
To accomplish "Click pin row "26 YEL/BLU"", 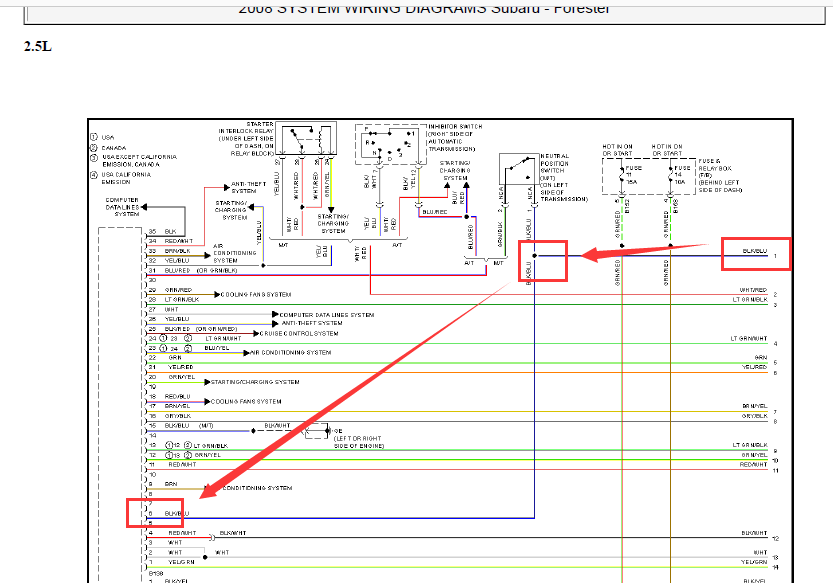I will [x=169, y=319].
